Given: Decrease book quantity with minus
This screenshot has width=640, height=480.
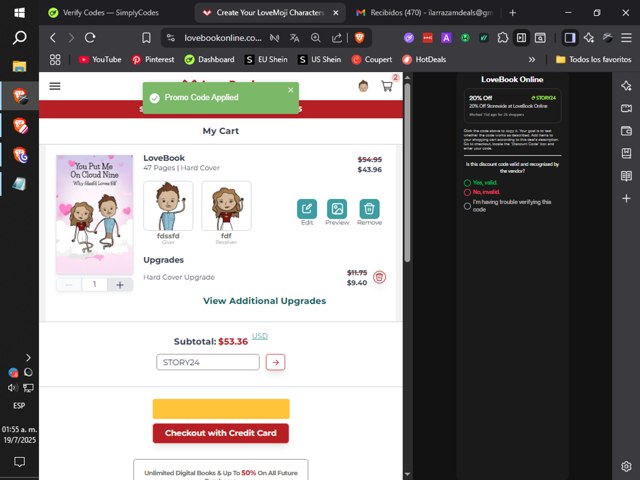Looking at the screenshot, I should 69,284.
